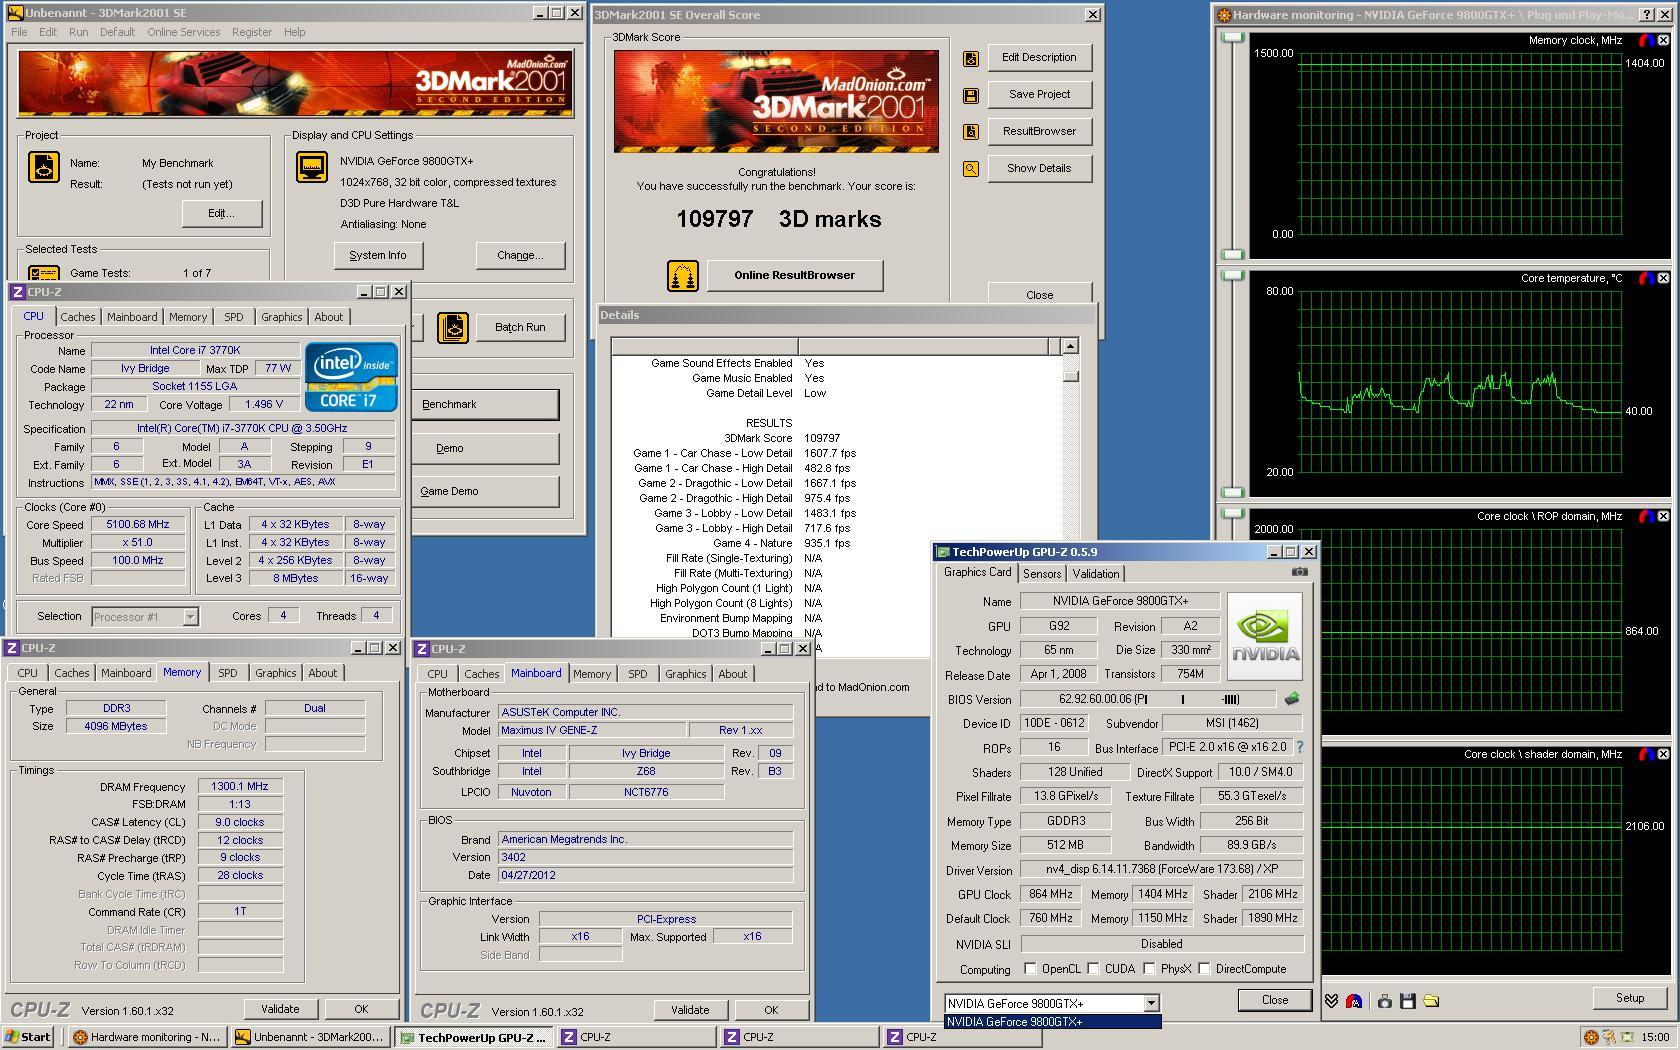Click the folder open icon in monitoring toolbar
Viewport: 1680px width, 1050px height.
1431,1000
